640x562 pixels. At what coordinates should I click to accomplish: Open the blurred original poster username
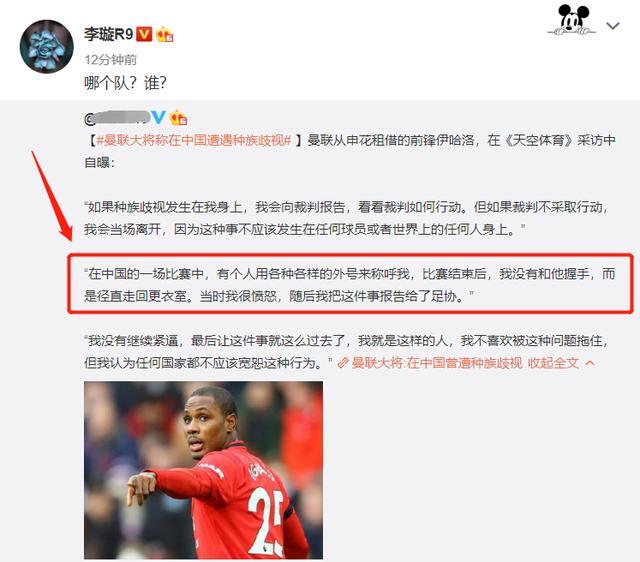[118, 118]
